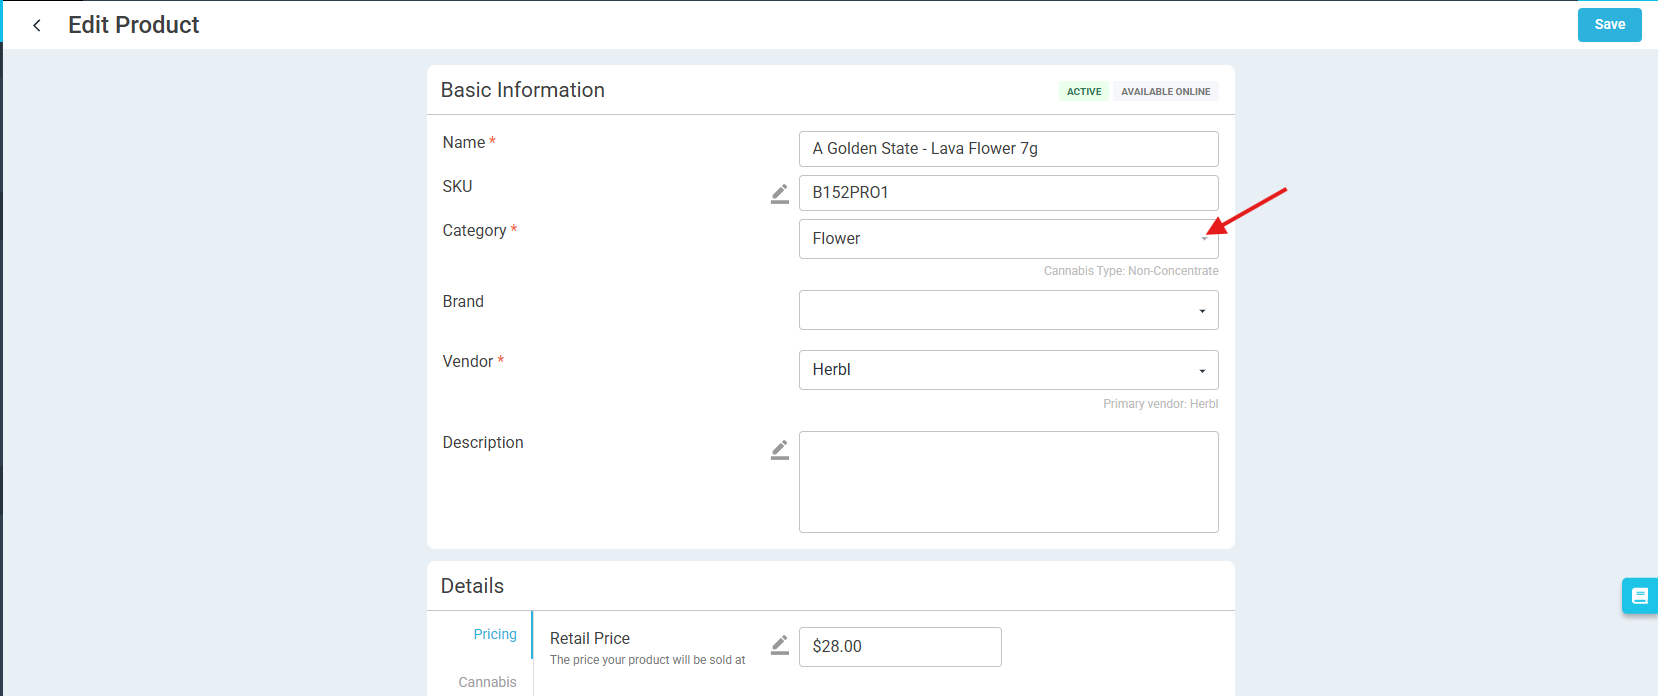Open the Category dropdown showing Flower

[x=1008, y=239]
